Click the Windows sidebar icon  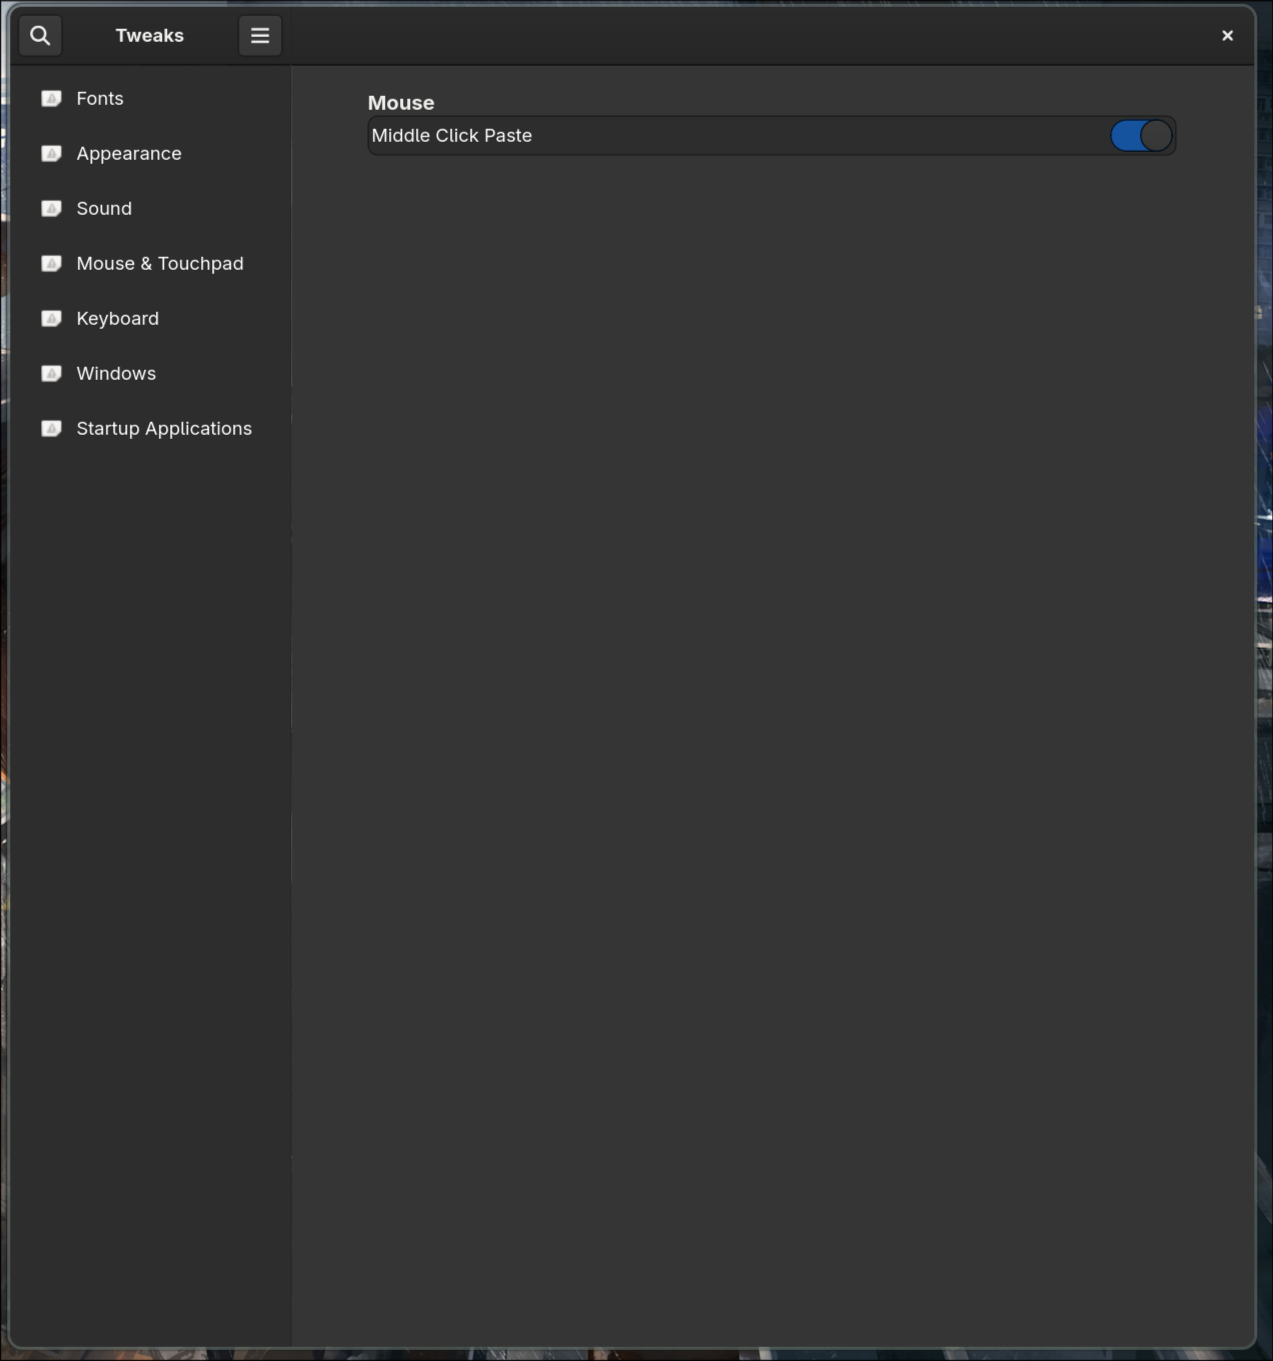(x=51, y=373)
